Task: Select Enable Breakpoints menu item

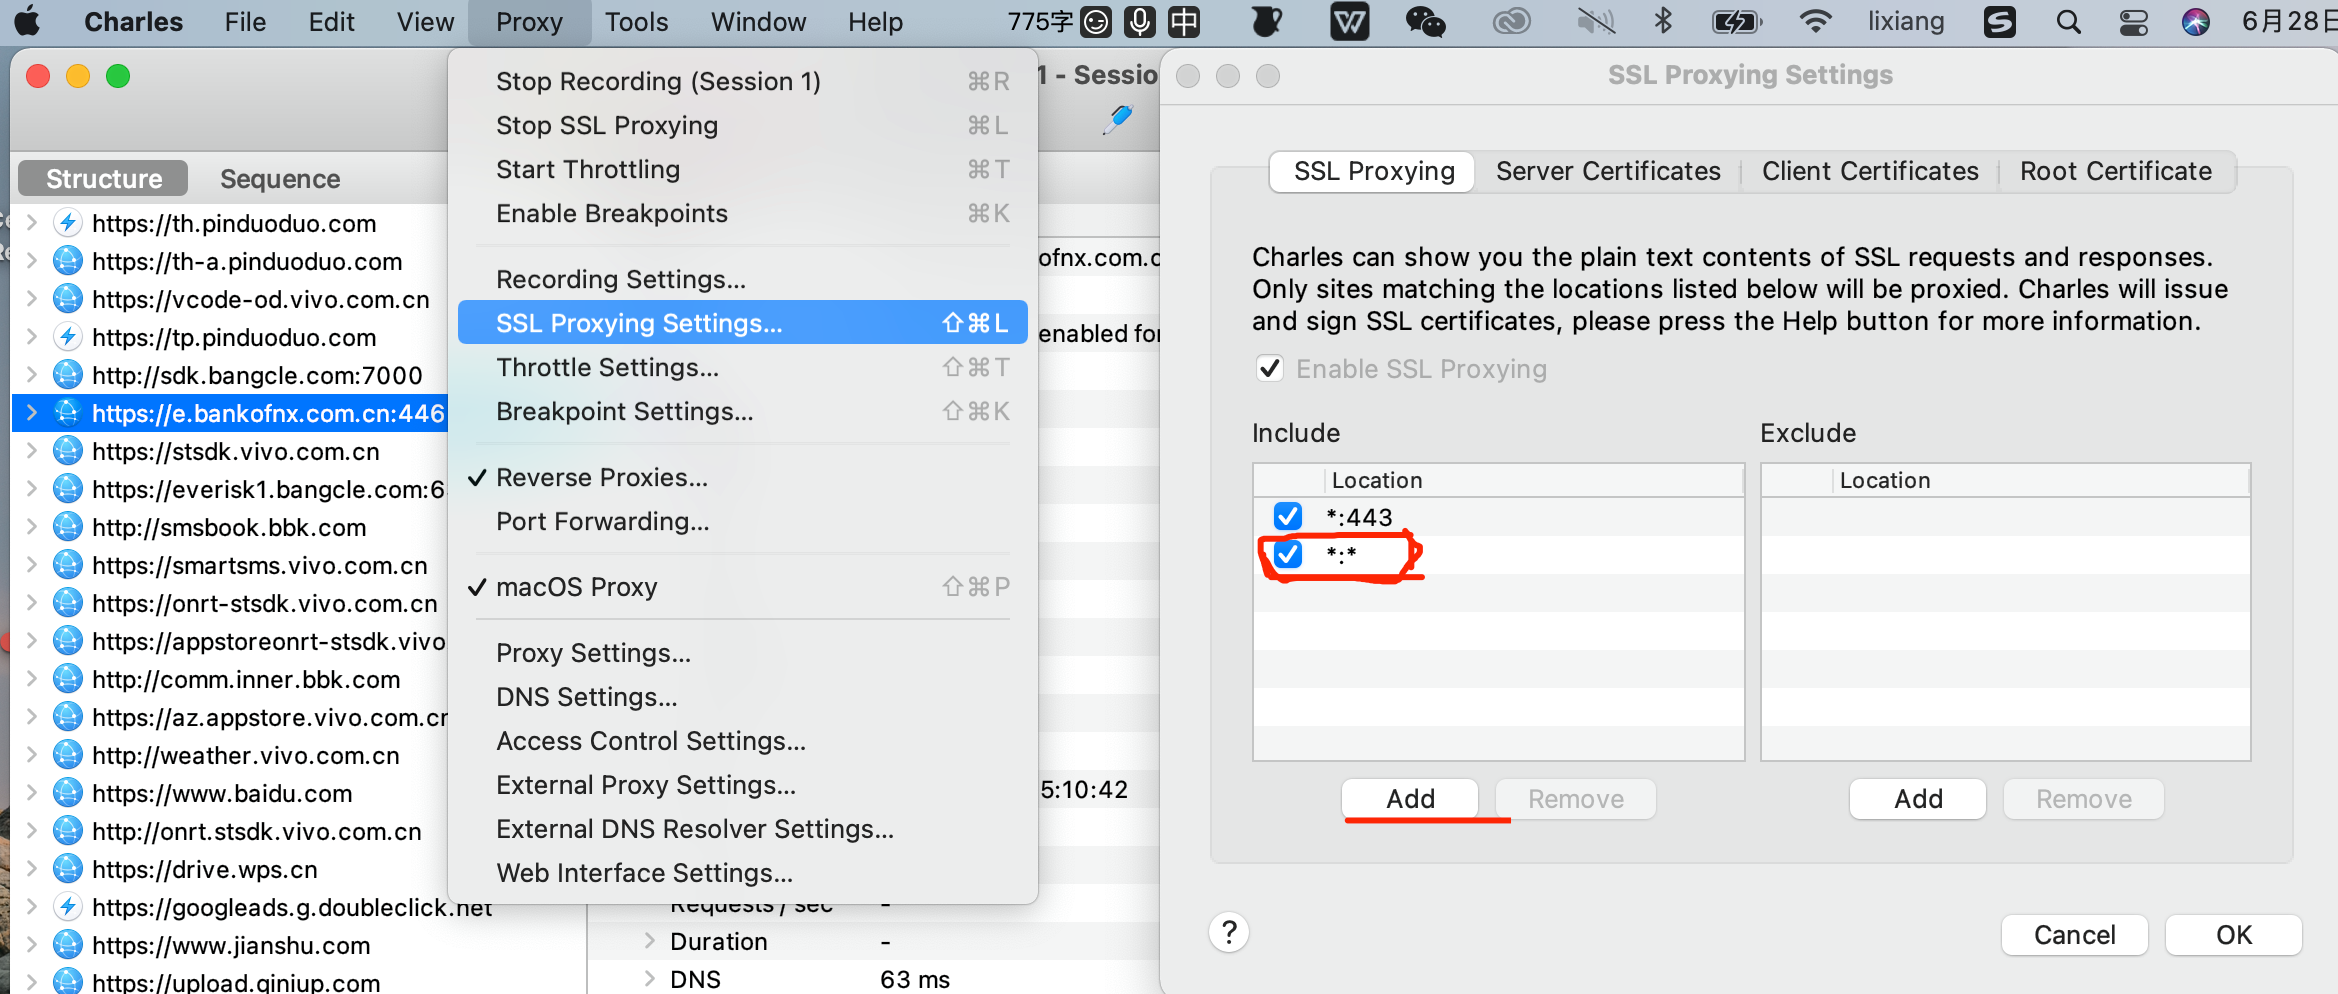Action: 743,213
